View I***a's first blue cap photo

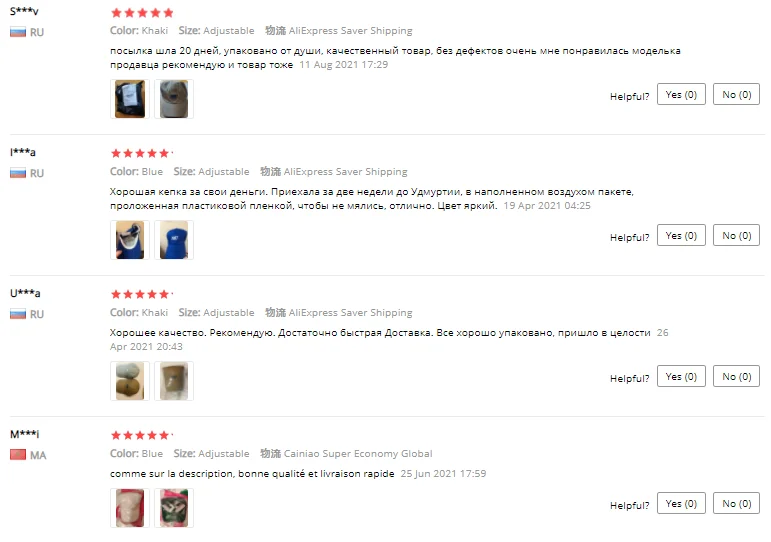point(130,240)
